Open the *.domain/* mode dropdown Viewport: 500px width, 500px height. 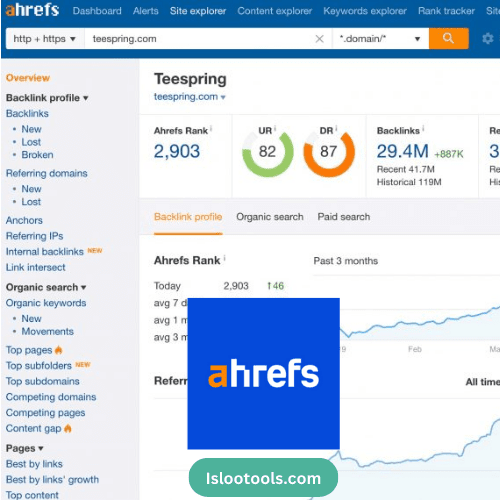coord(380,39)
